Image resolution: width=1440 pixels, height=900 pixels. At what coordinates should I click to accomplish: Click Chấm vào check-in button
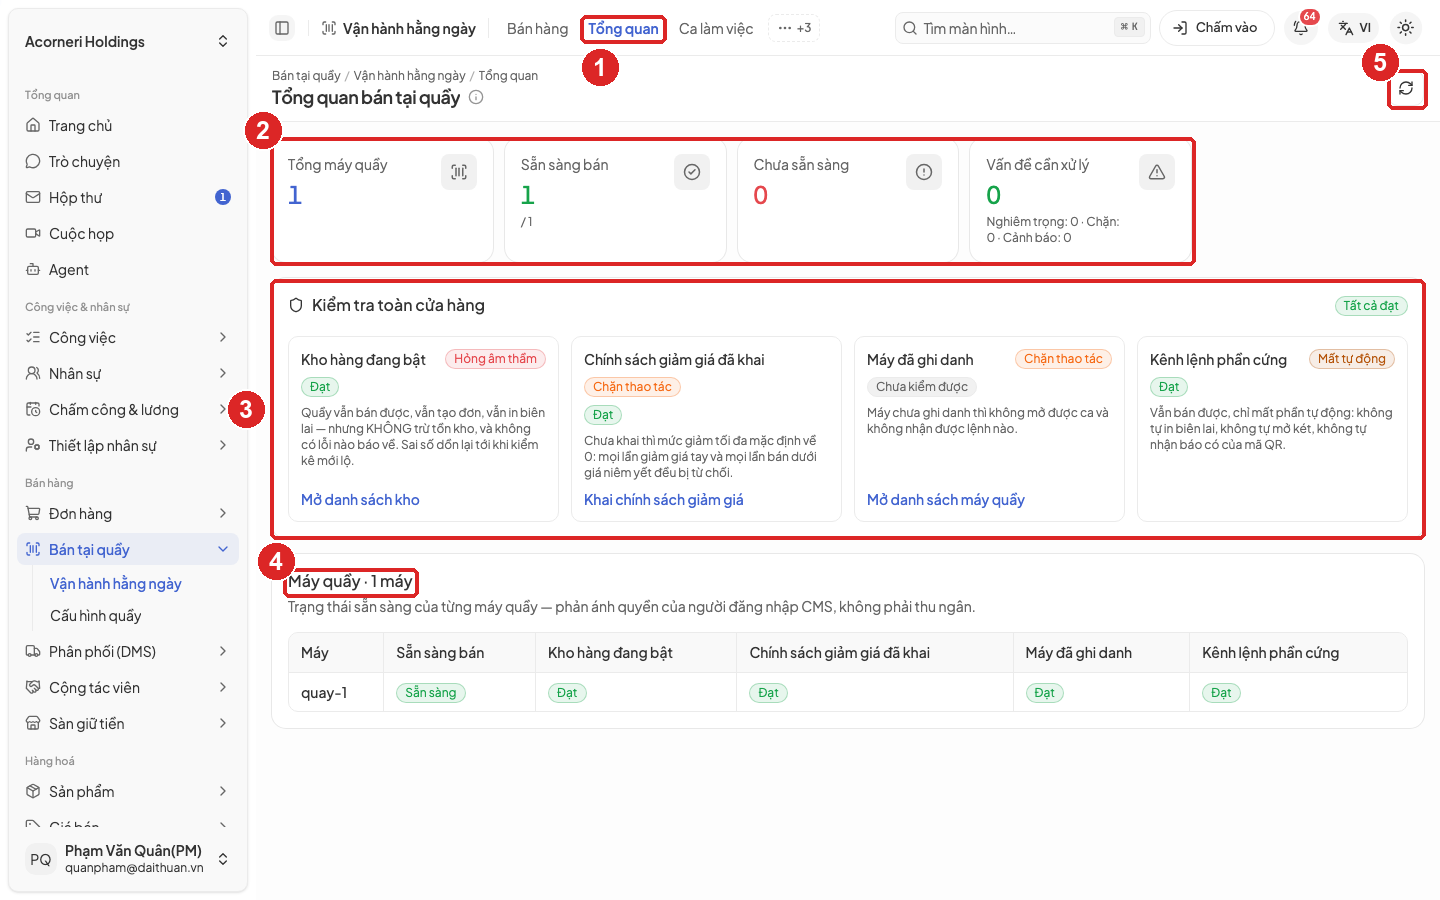click(x=1216, y=28)
